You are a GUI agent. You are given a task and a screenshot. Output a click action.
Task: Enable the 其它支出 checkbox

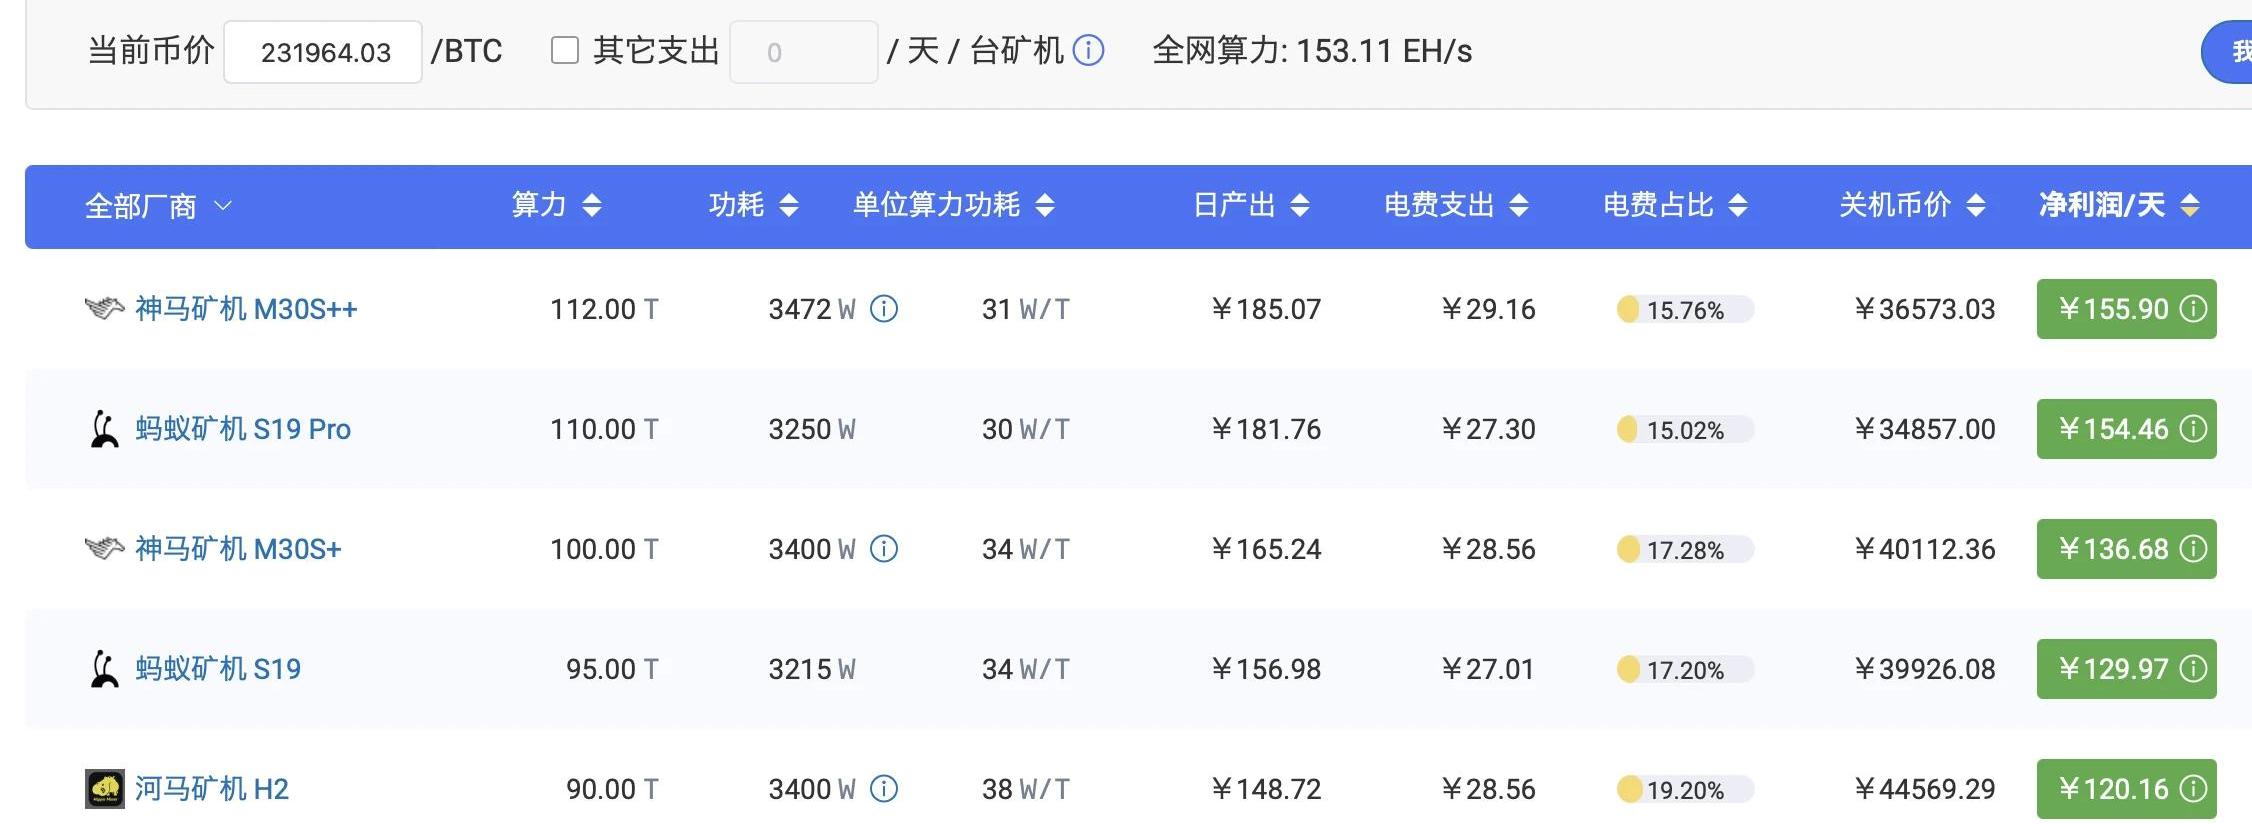click(x=565, y=50)
